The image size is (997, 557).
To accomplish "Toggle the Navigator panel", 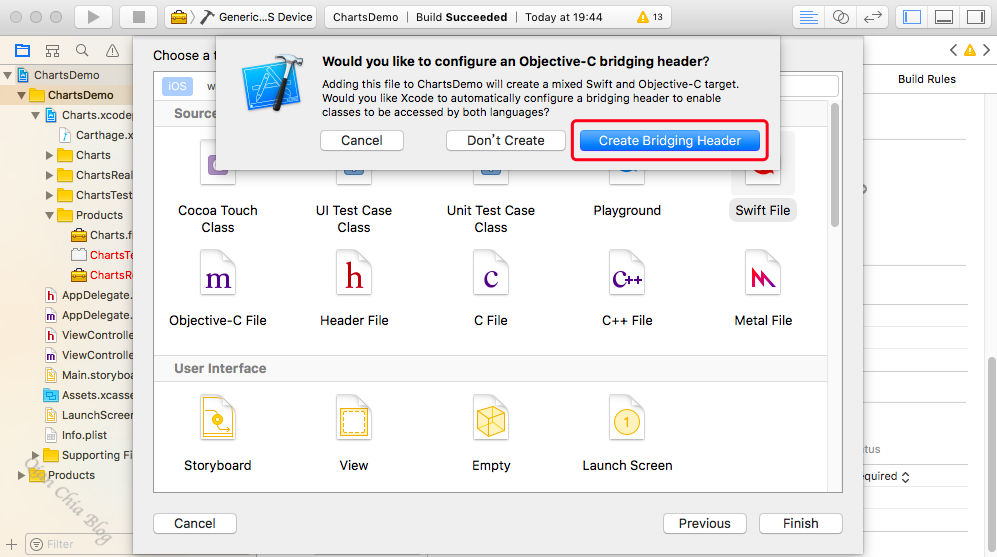I will pos(912,17).
